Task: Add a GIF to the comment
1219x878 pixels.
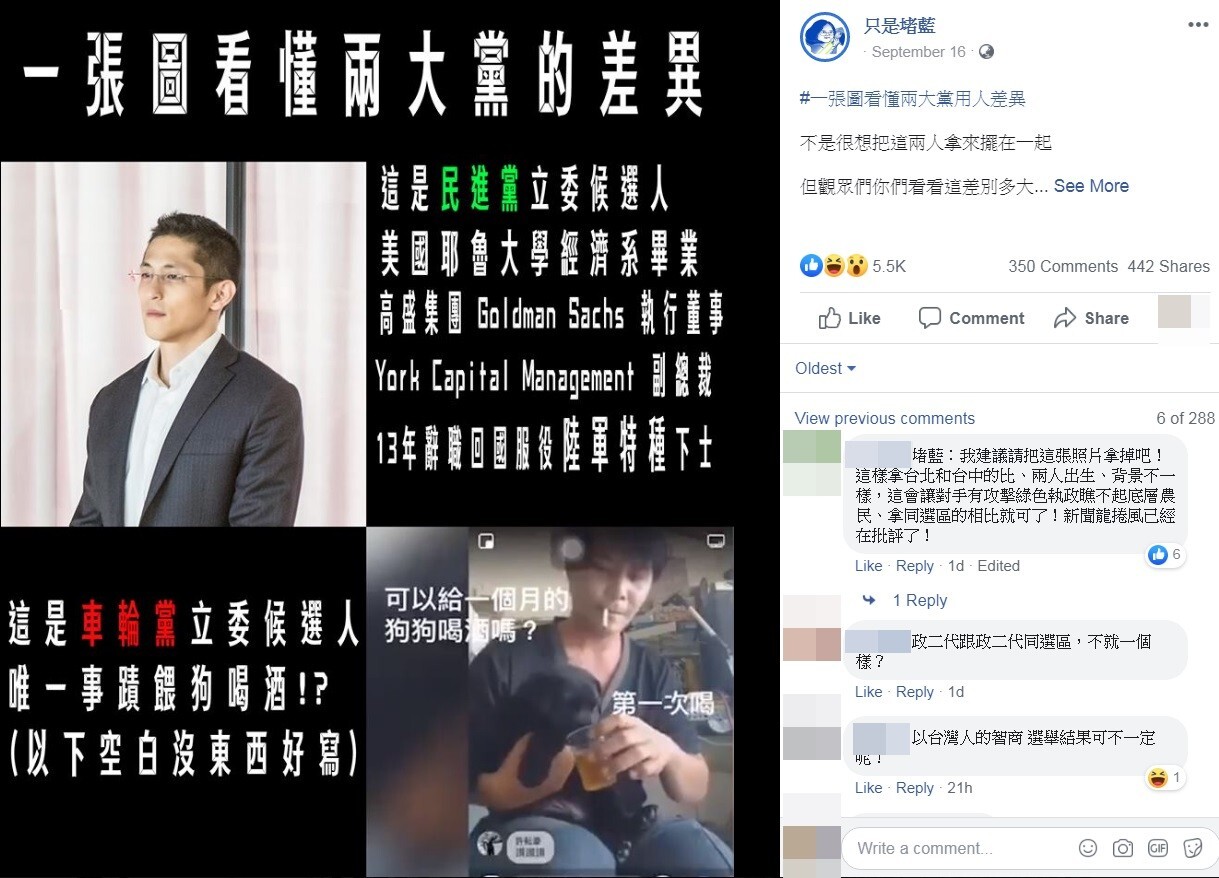Action: [x=1158, y=848]
